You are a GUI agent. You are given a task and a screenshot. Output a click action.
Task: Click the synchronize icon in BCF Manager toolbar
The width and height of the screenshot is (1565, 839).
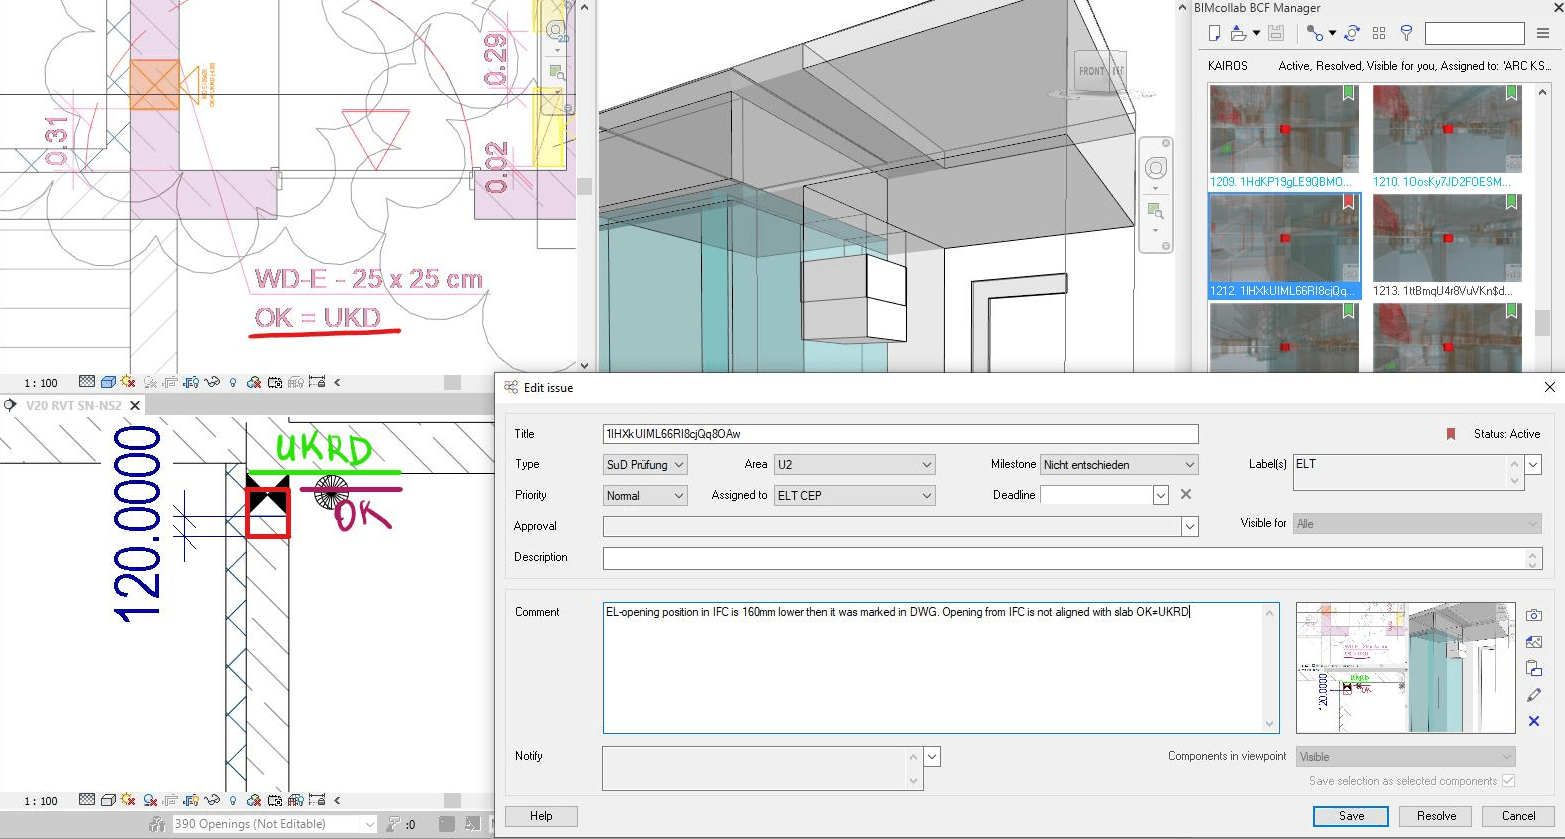pos(1351,34)
